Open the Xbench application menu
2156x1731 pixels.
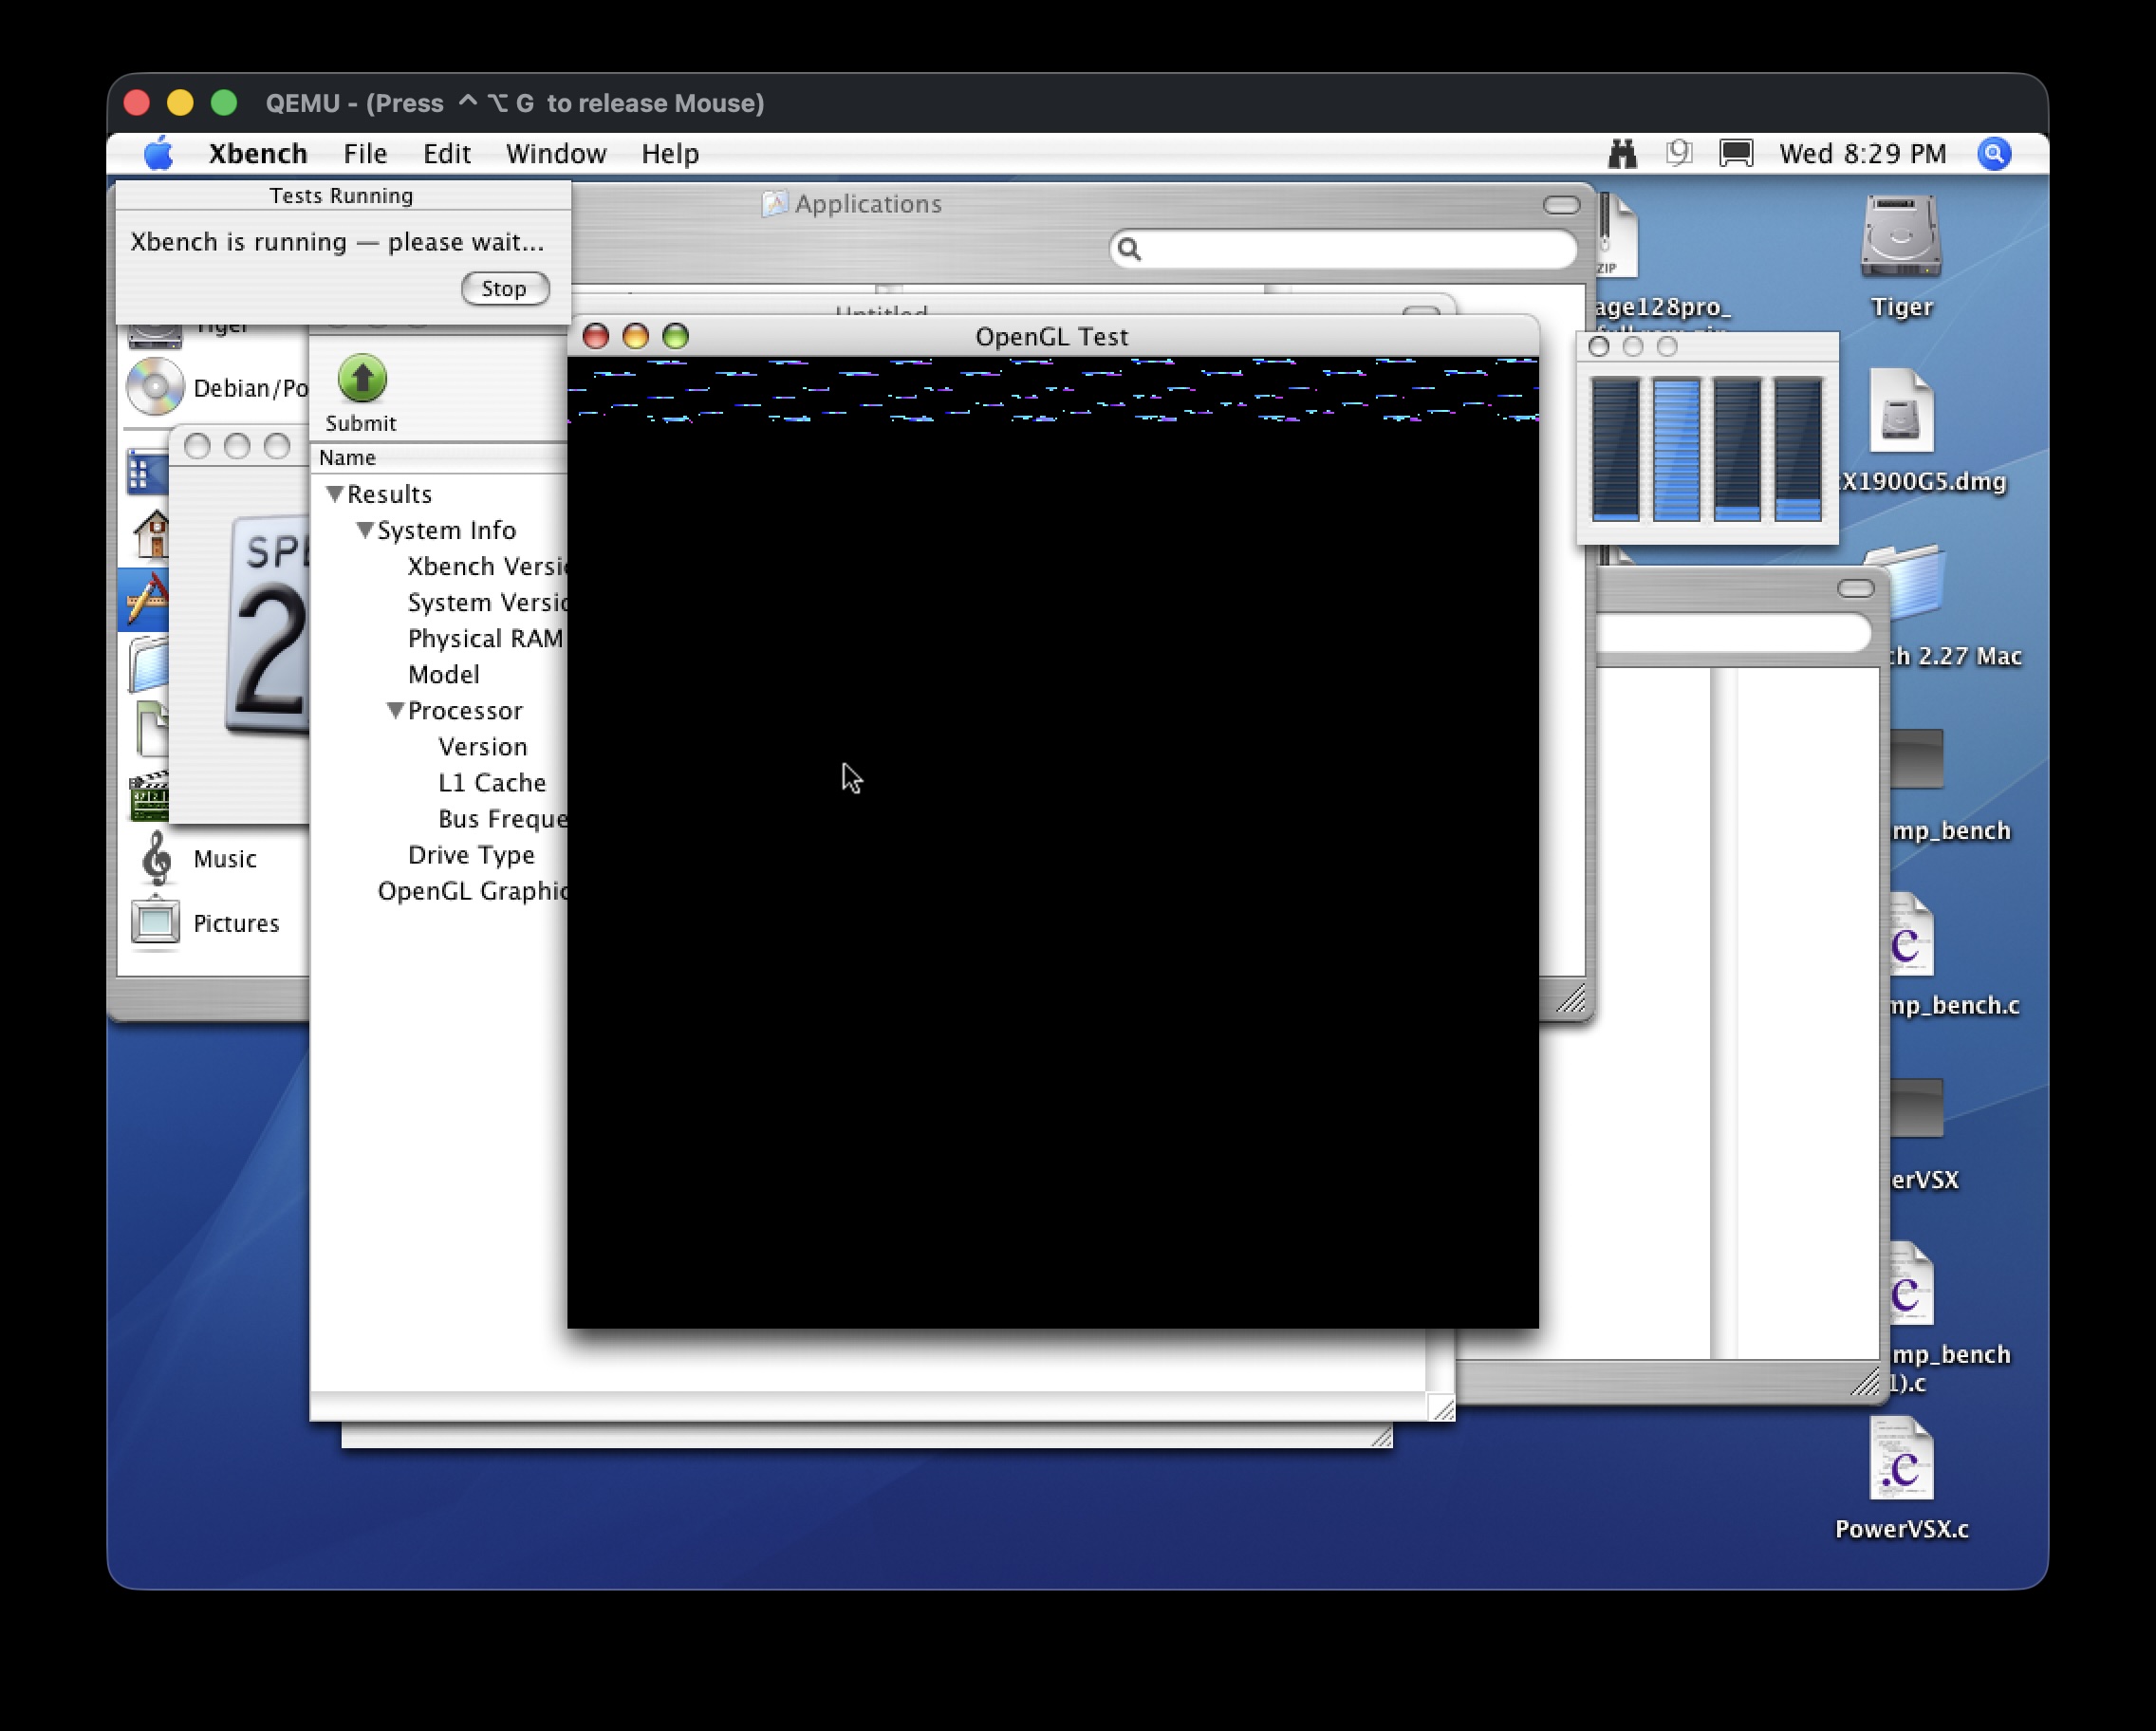[x=257, y=154]
